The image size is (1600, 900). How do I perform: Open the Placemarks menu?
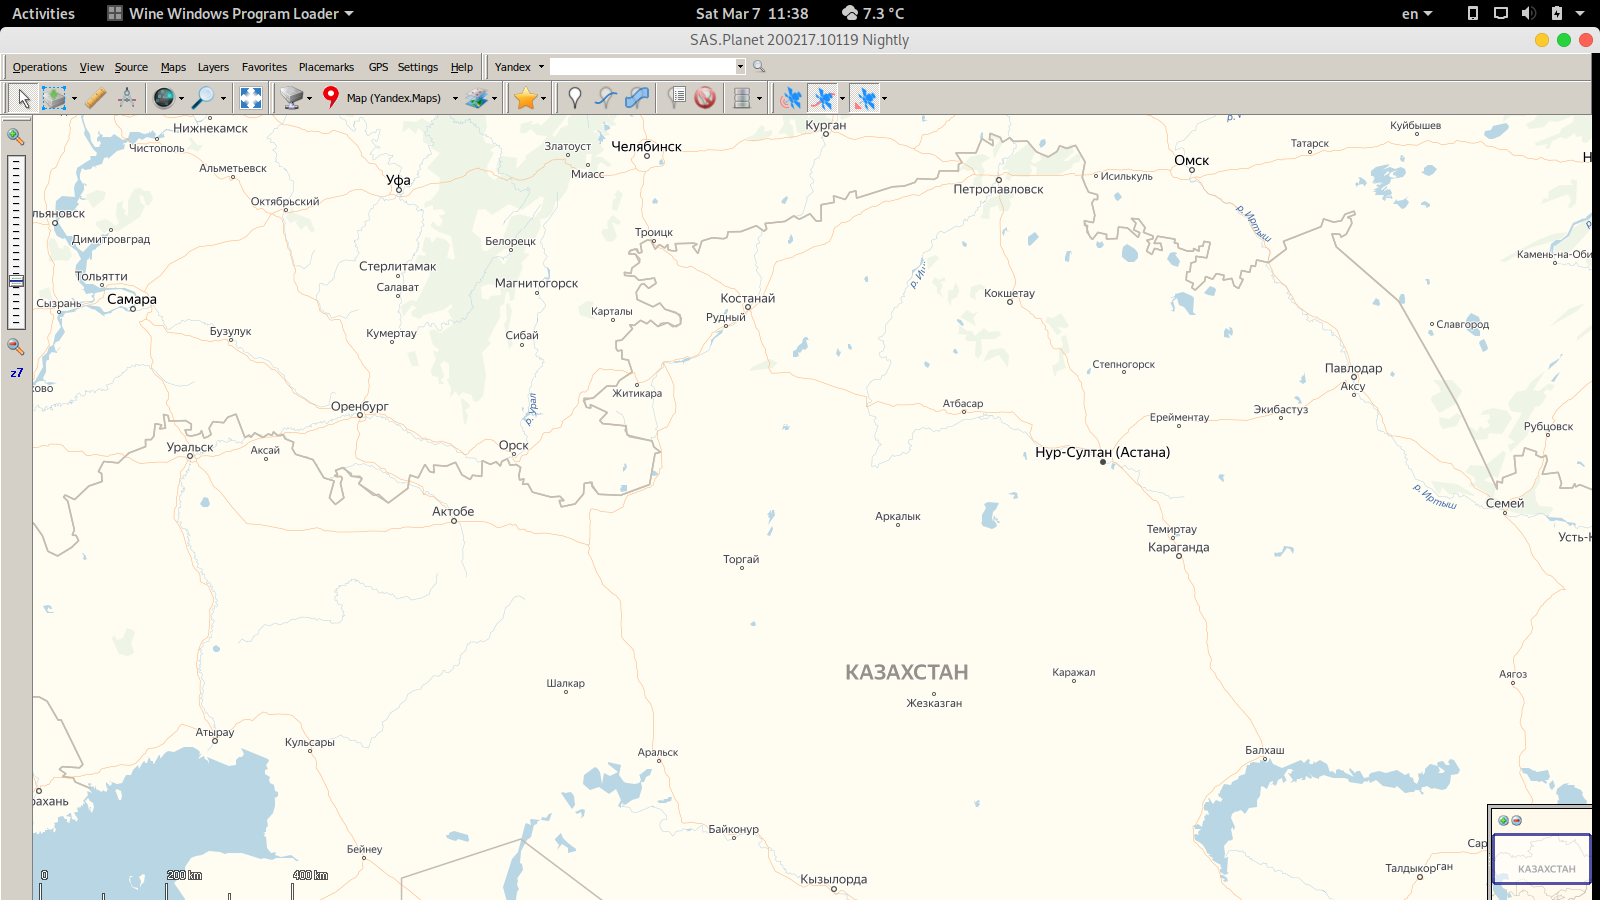point(326,67)
